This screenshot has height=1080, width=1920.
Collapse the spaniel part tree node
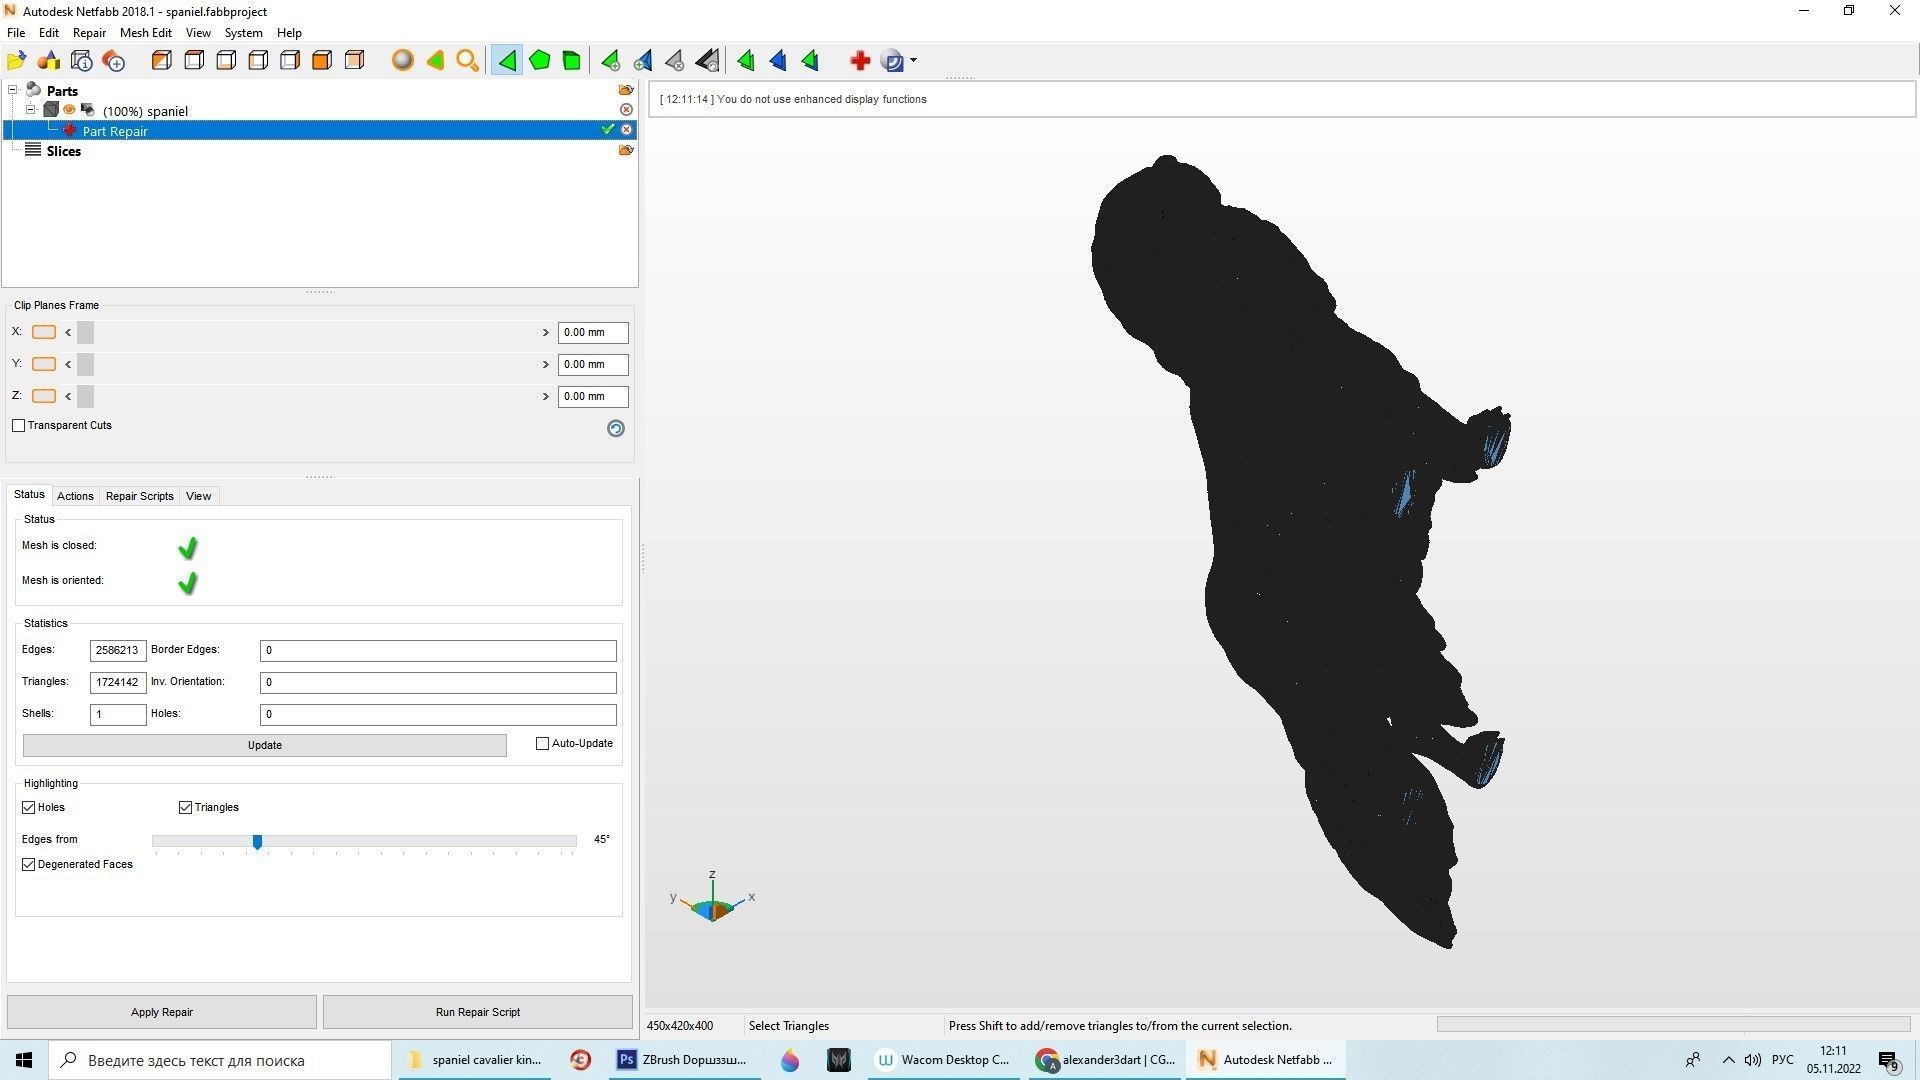click(x=31, y=110)
